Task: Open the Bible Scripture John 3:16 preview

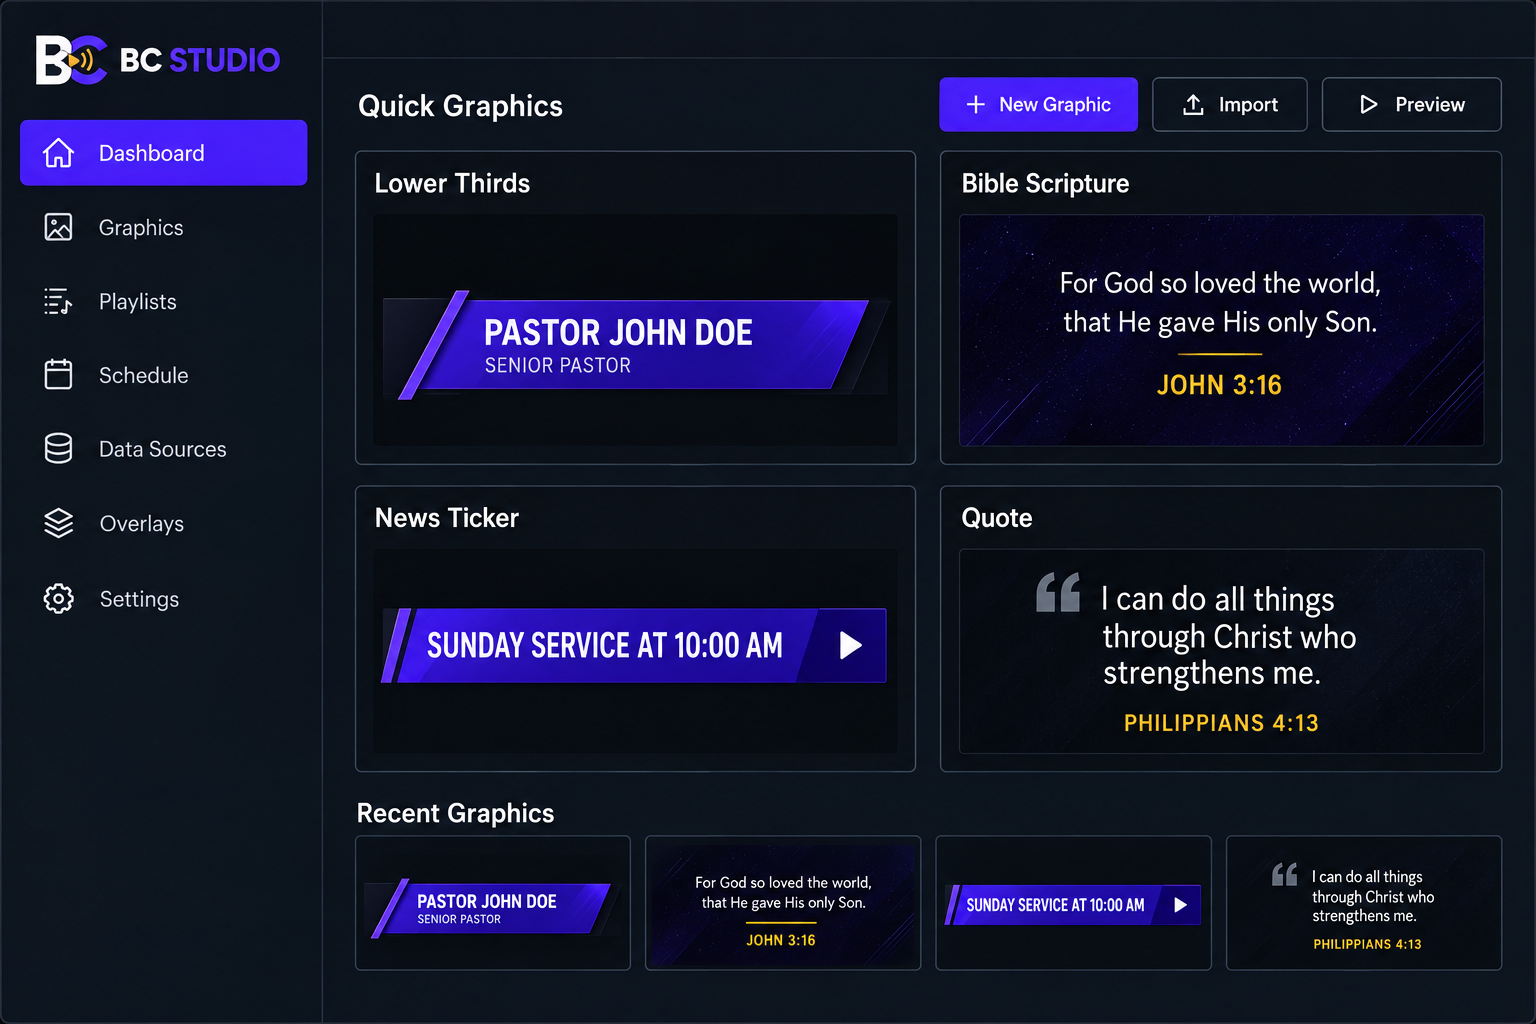Action: click(x=1221, y=330)
